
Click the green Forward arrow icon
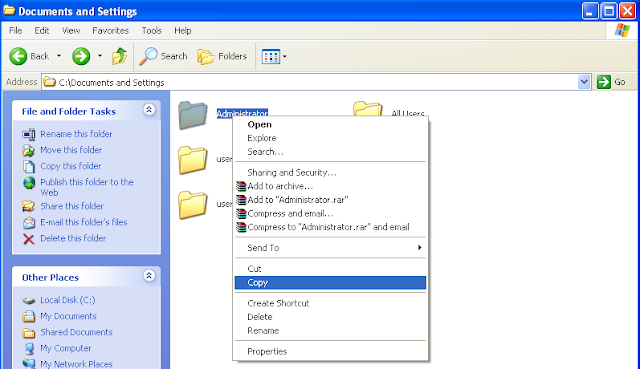coord(81,56)
